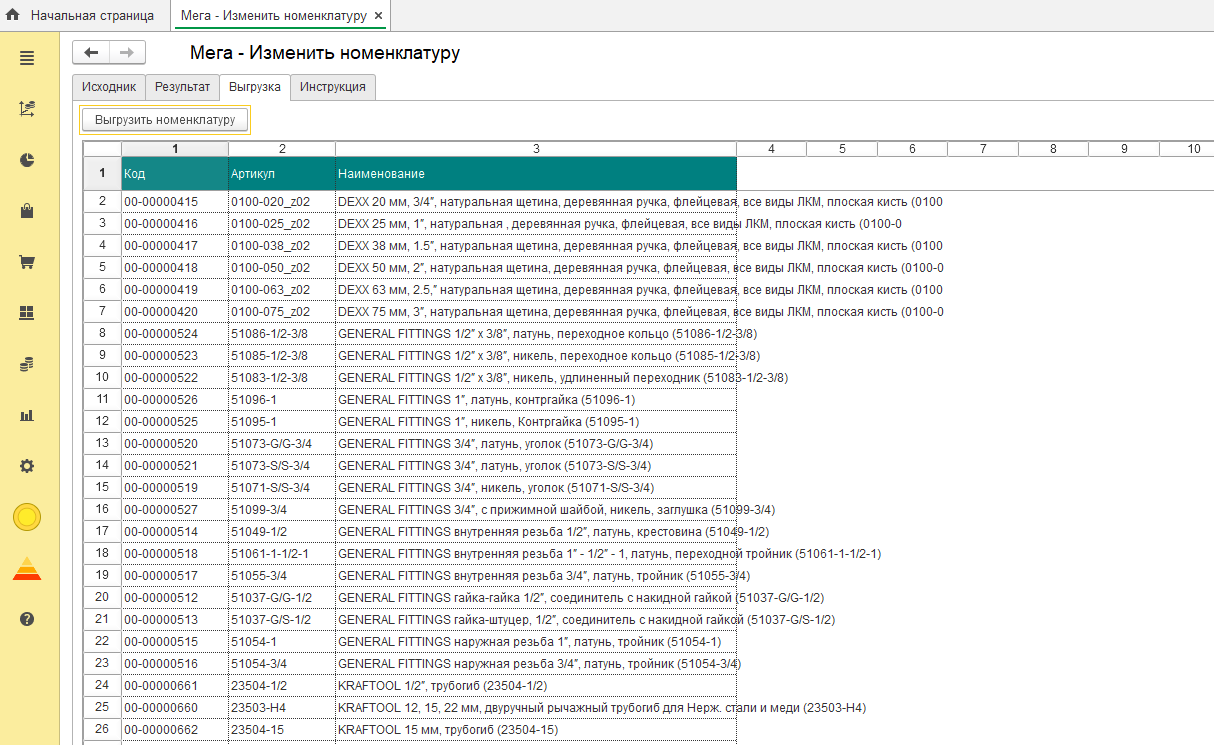This screenshot has height=745, width=1214.
Task: Click the yellow circle sidebar icon
Action: coord(27,517)
